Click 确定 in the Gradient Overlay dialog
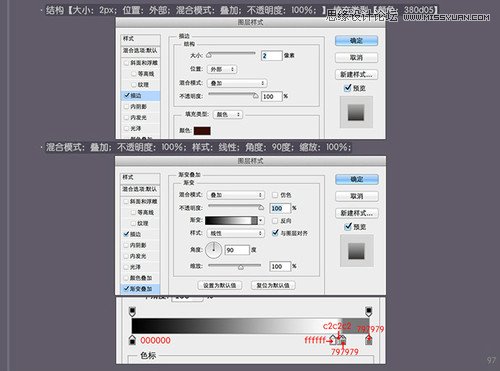The image size is (500, 371). pyautogui.click(x=357, y=179)
